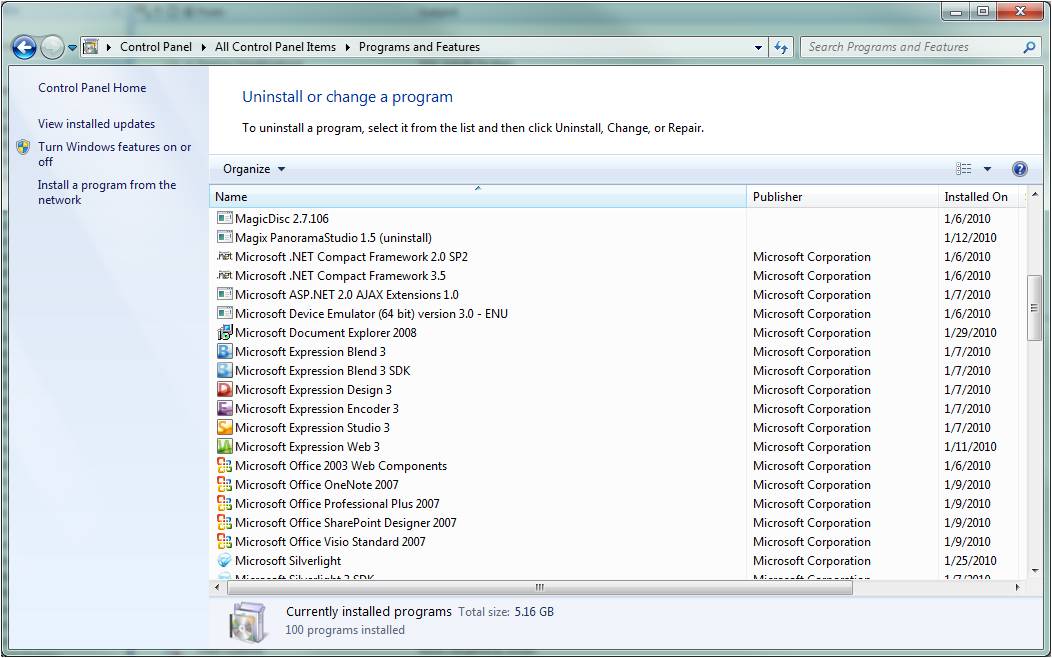Open the Organize dropdown menu
The height and width of the screenshot is (658, 1052).
254,169
